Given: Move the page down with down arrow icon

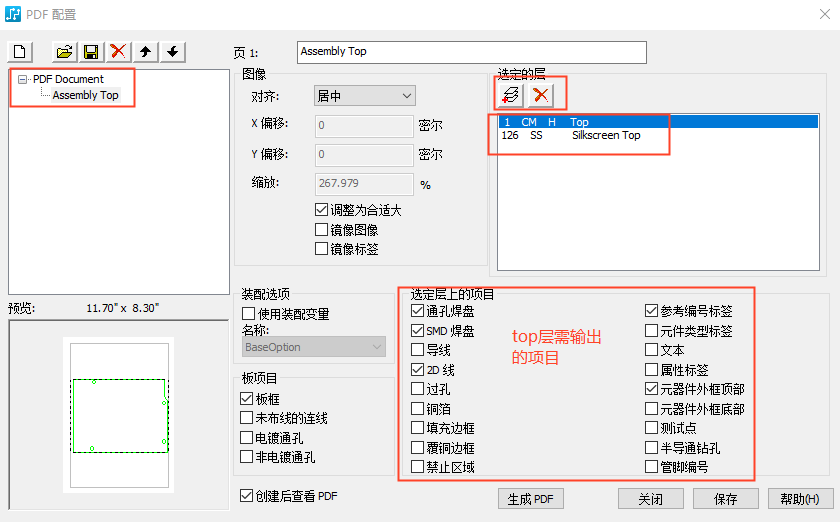Looking at the screenshot, I should 172,52.
